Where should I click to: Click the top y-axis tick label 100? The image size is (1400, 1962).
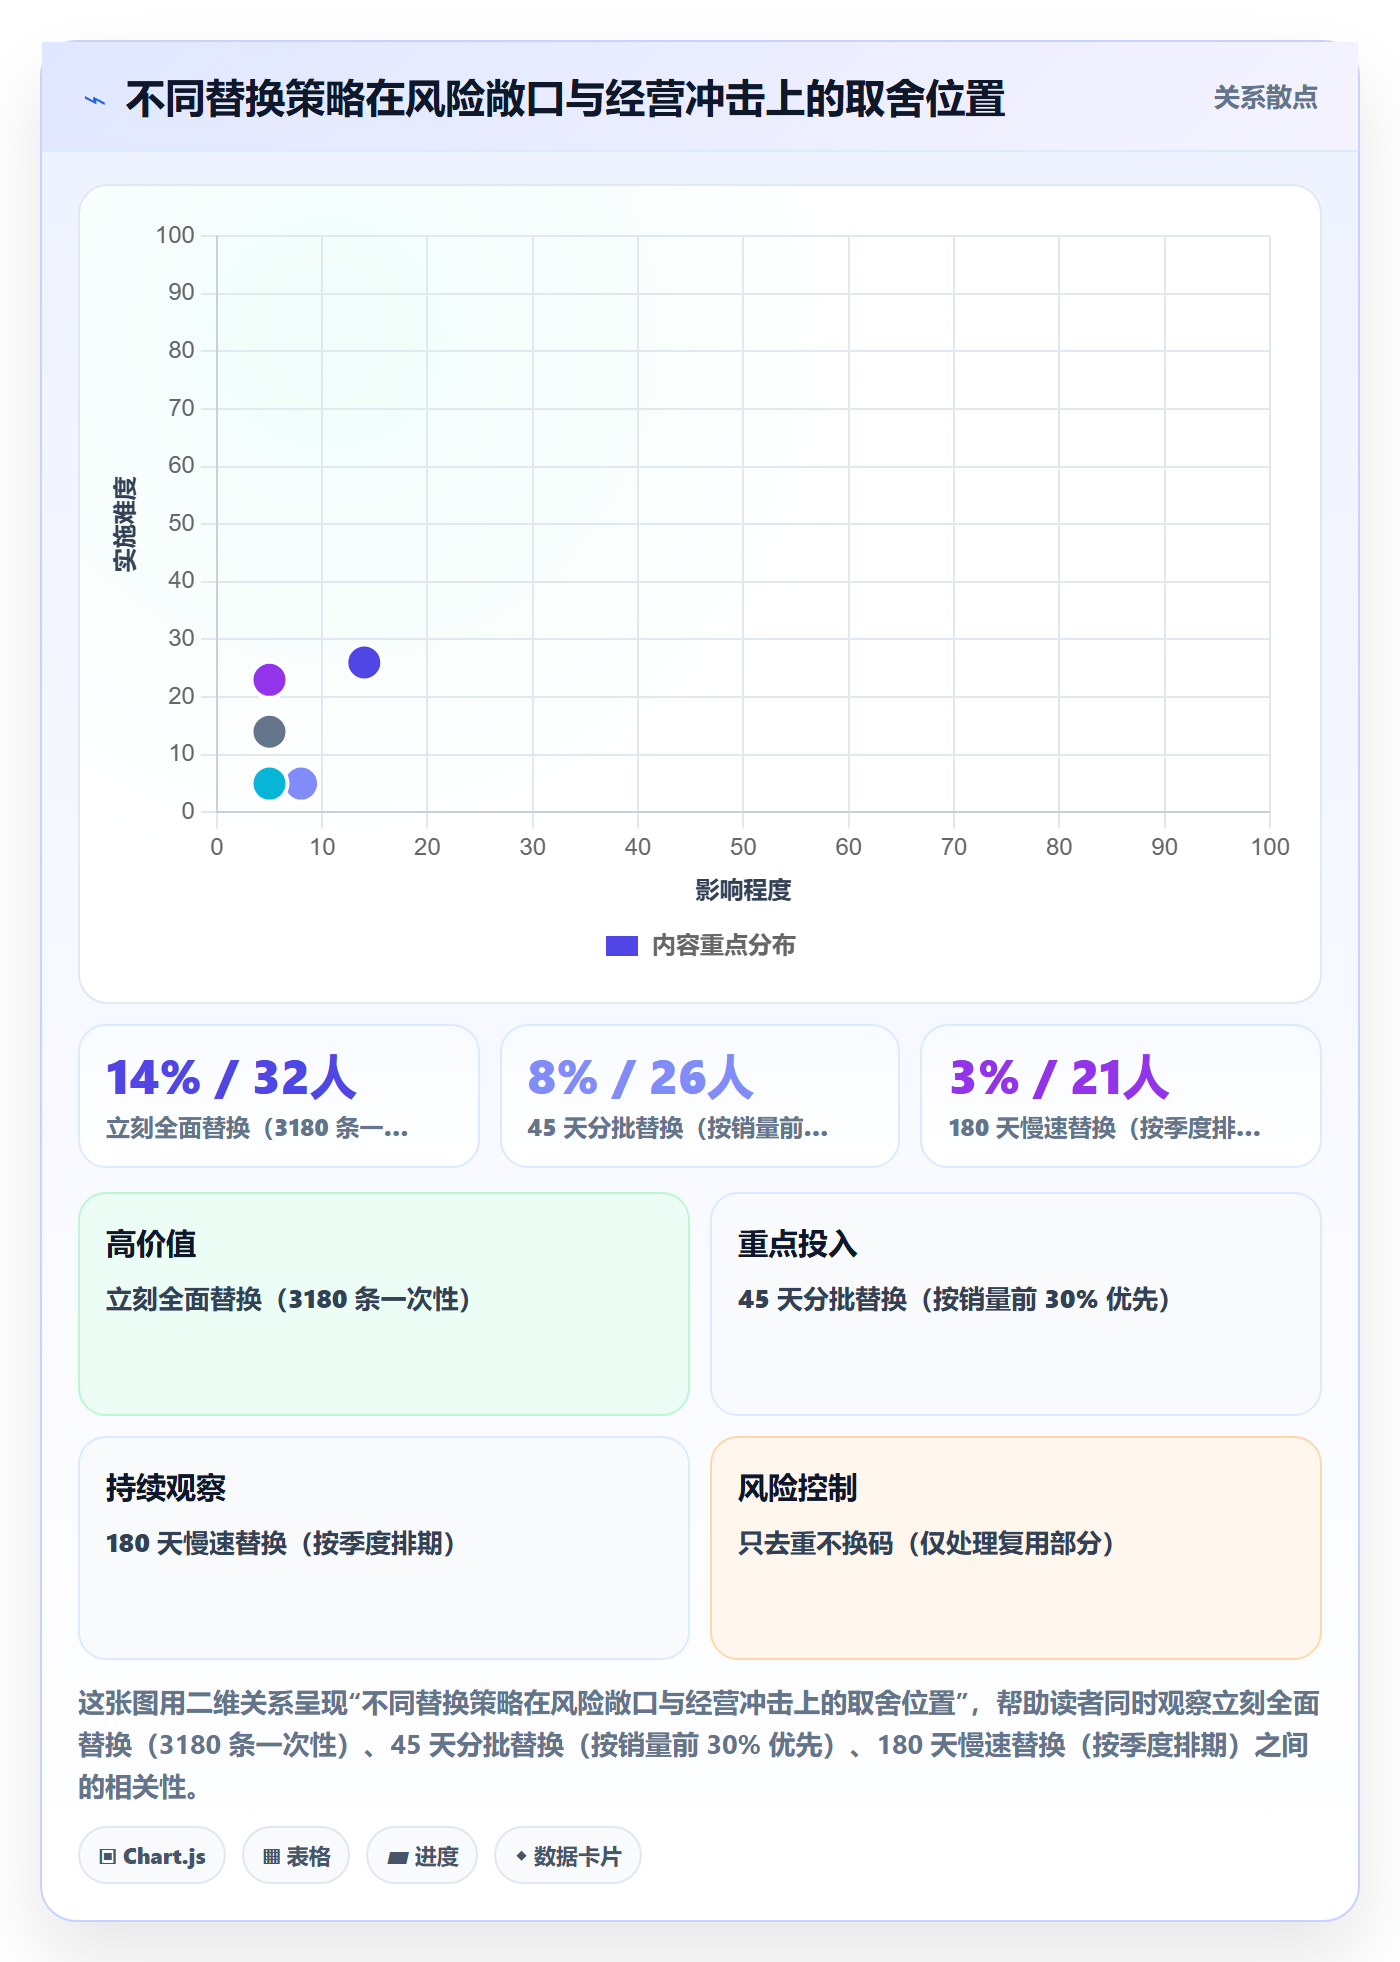coord(175,235)
